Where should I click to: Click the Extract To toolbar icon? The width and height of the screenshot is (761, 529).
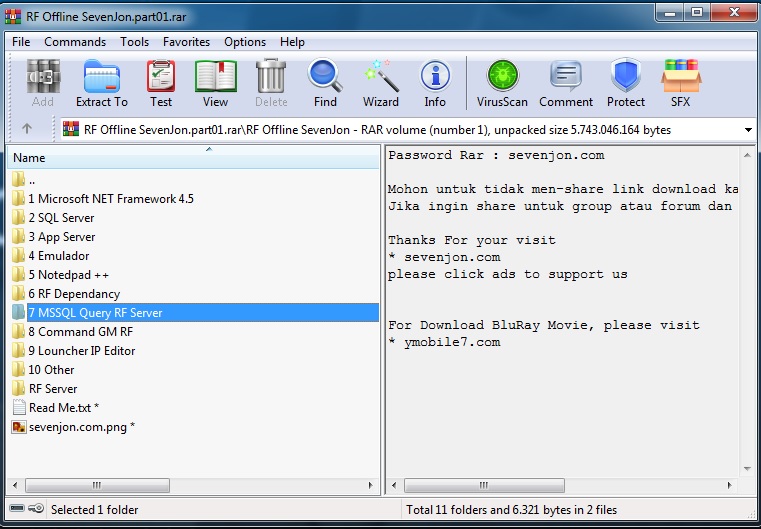(x=101, y=76)
